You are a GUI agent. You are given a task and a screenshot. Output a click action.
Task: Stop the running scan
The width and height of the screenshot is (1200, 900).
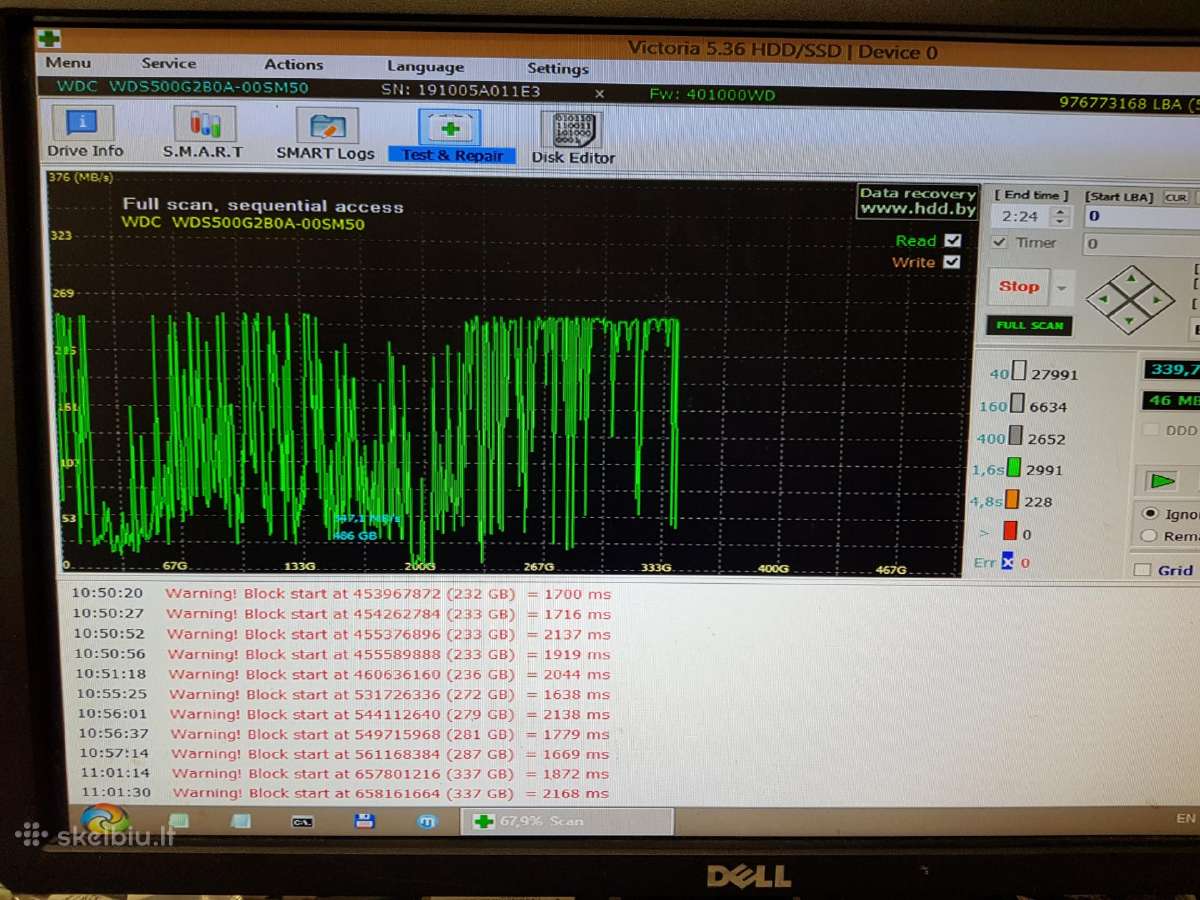point(1019,287)
